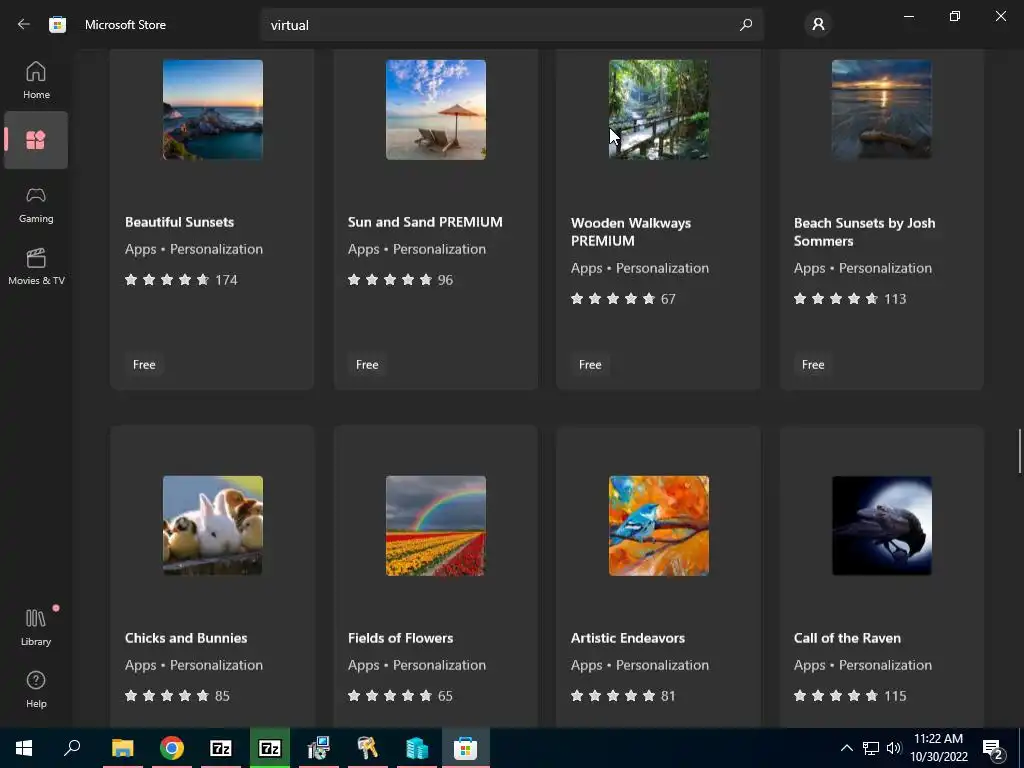Open Home in the sidebar

36,80
